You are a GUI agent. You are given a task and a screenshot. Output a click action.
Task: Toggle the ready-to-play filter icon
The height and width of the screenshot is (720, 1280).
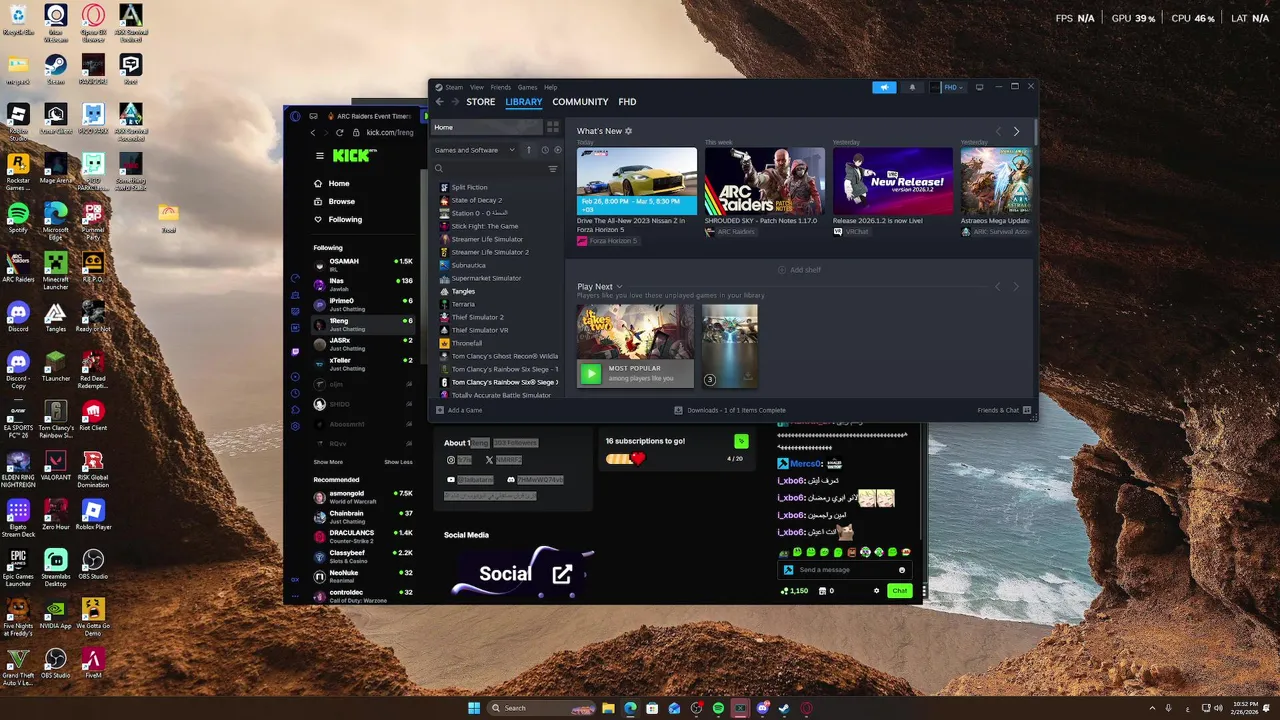(558, 150)
